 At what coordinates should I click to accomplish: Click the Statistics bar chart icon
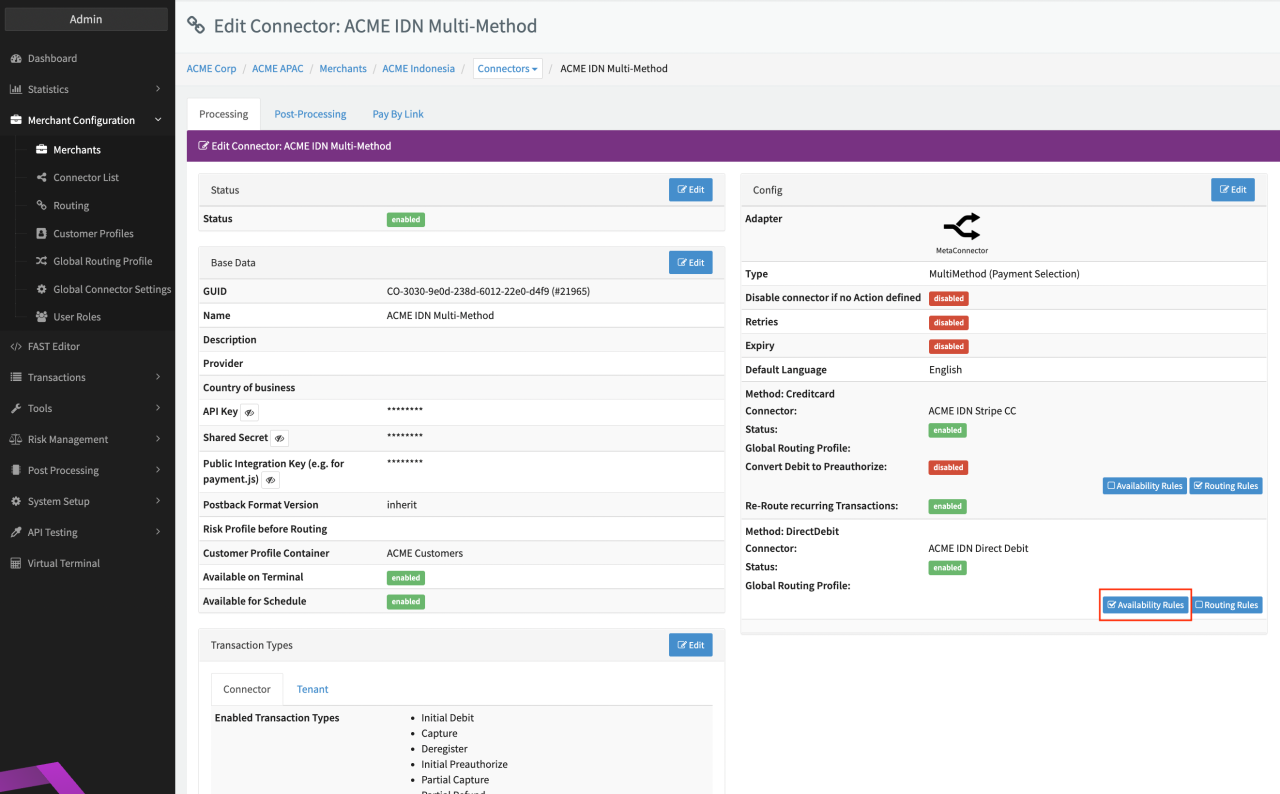16,90
